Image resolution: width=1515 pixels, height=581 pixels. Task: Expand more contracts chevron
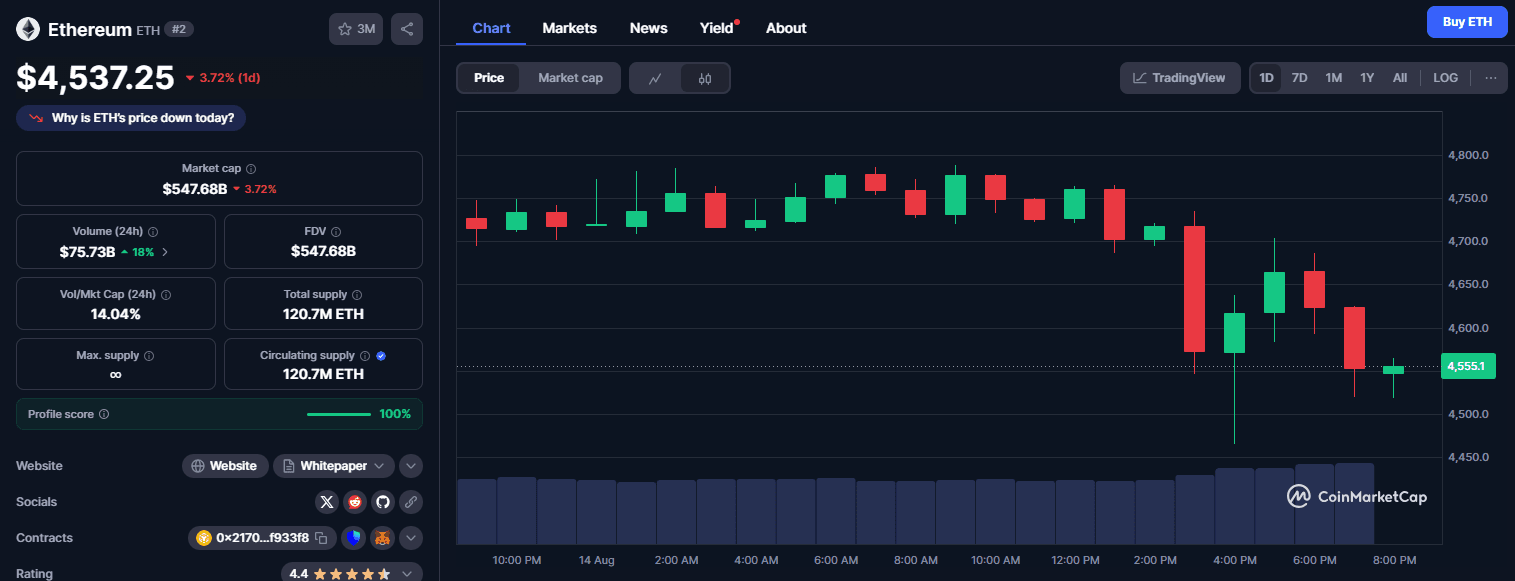click(x=411, y=538)
